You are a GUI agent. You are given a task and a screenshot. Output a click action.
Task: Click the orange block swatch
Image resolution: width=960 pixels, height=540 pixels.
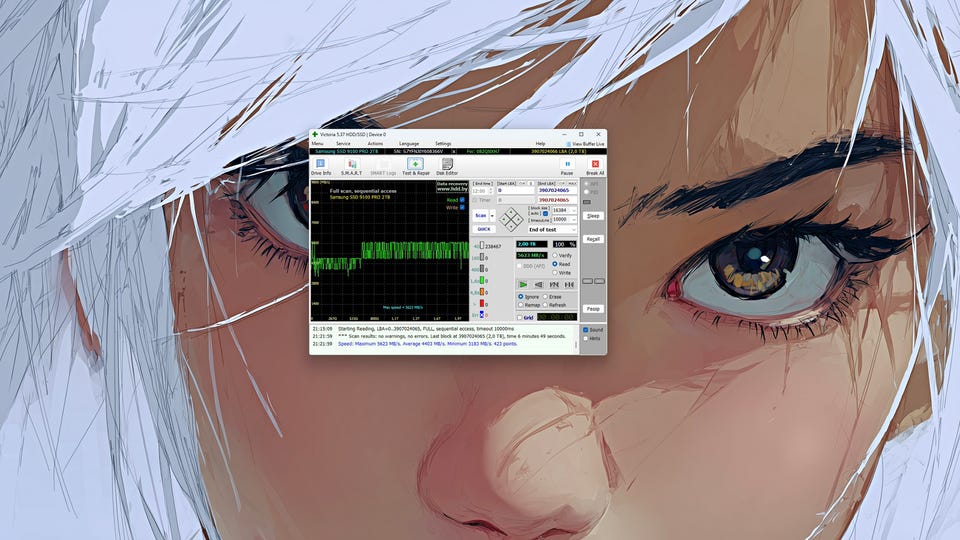[482, 291]
